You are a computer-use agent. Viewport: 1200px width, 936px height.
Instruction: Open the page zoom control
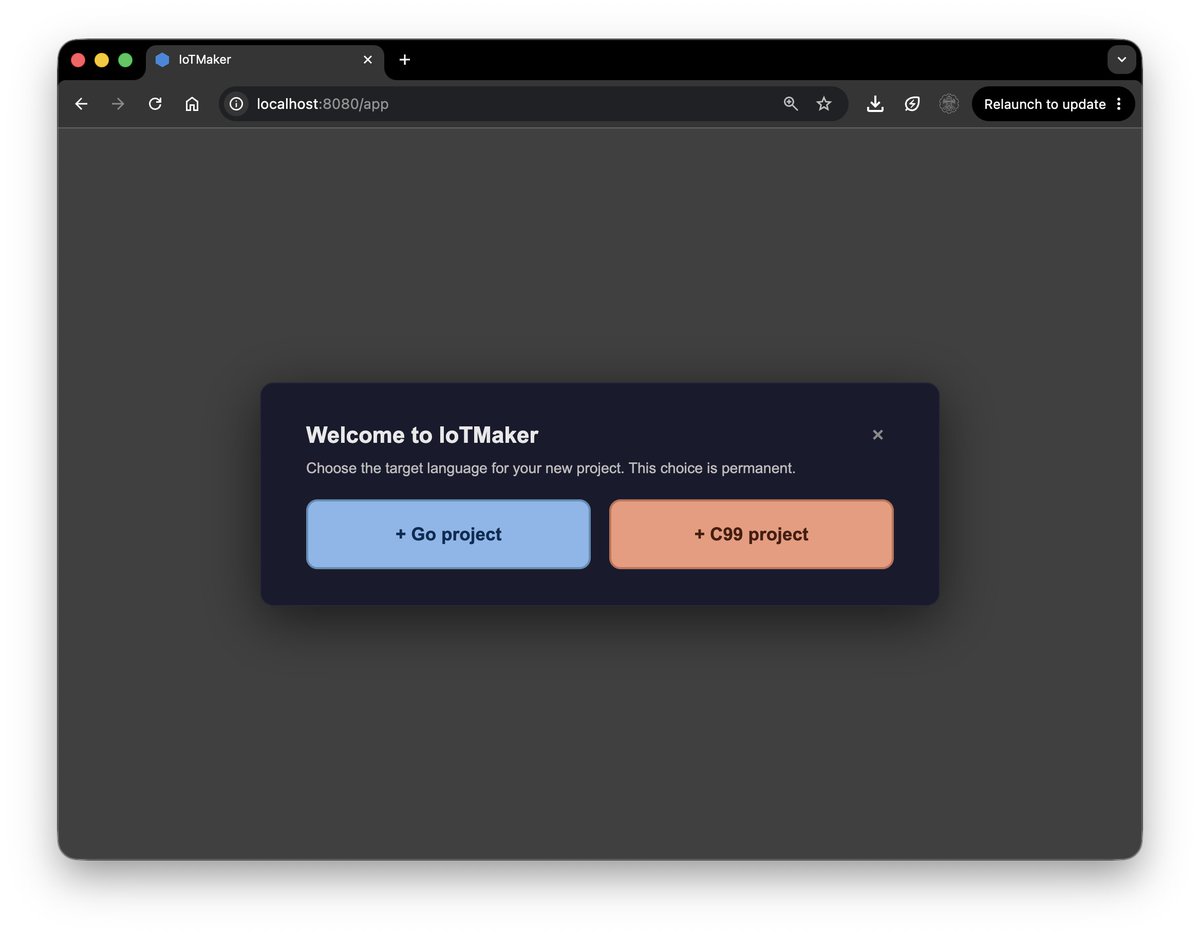pyautogui.click(x=791, y=104)
